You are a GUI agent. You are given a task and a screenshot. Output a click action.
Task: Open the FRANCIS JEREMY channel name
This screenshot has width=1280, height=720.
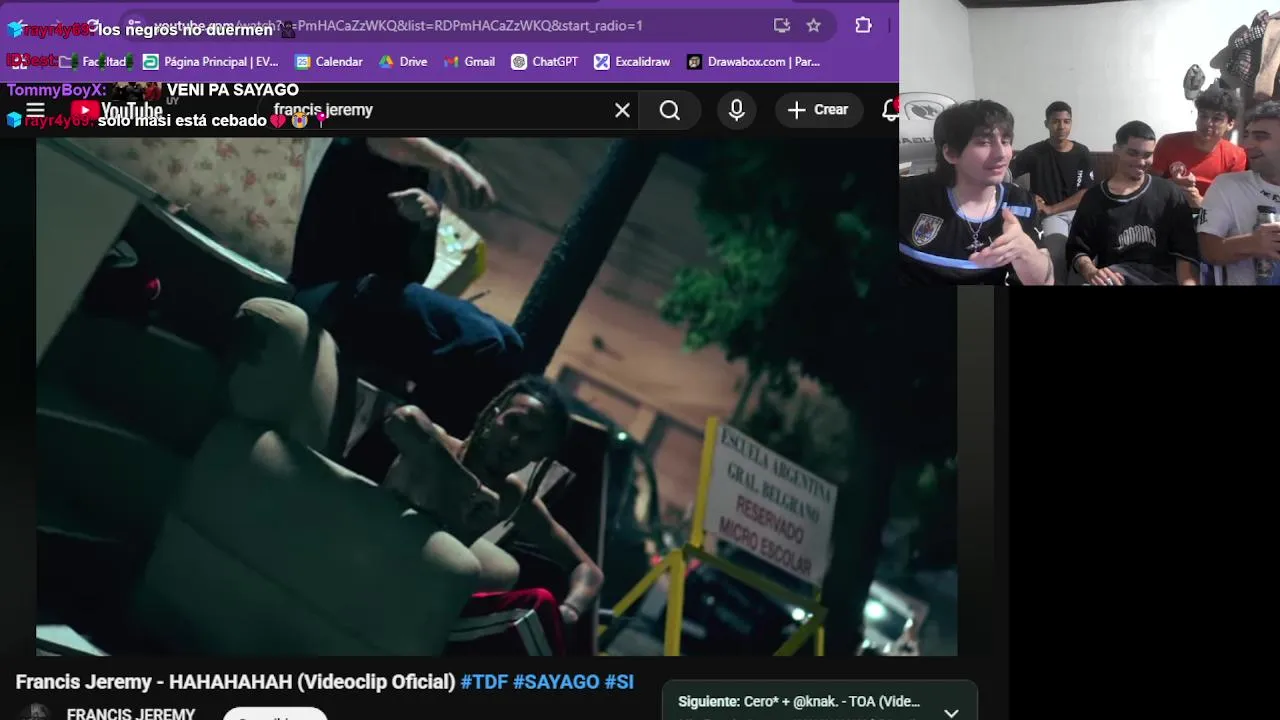coord(131,713)
